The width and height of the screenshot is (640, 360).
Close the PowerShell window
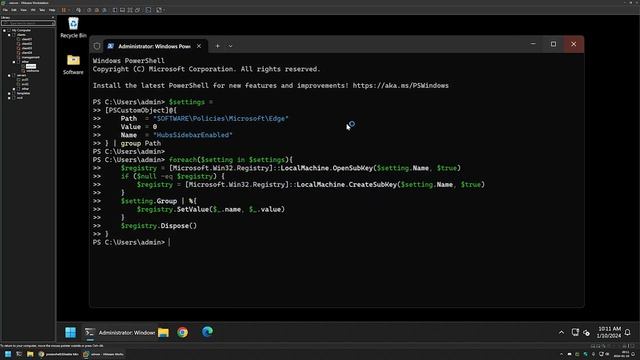(573, 44)
